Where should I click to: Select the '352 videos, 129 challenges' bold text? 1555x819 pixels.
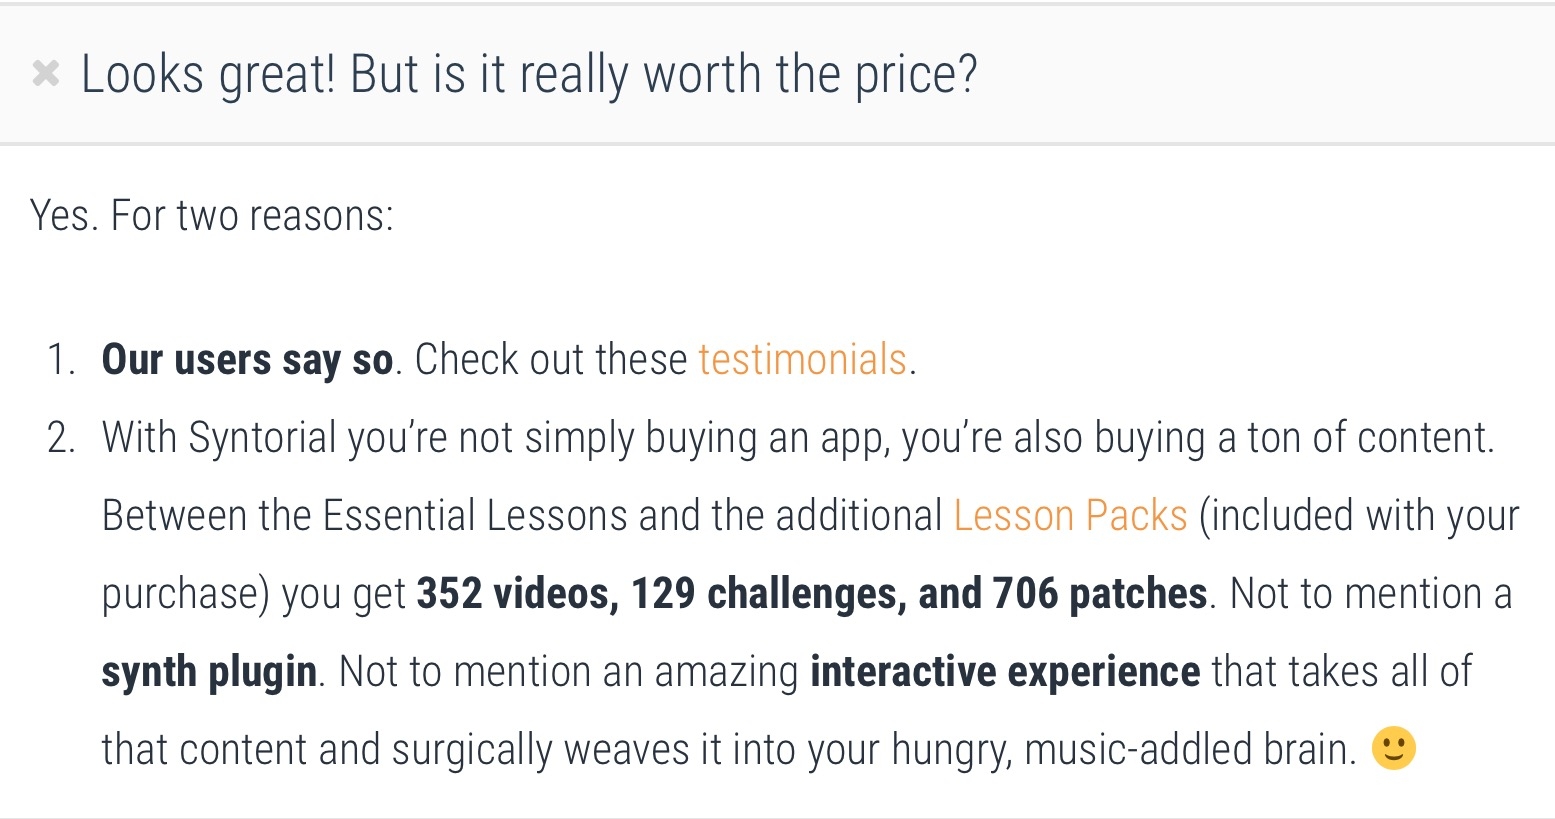[x=655, y=594]
